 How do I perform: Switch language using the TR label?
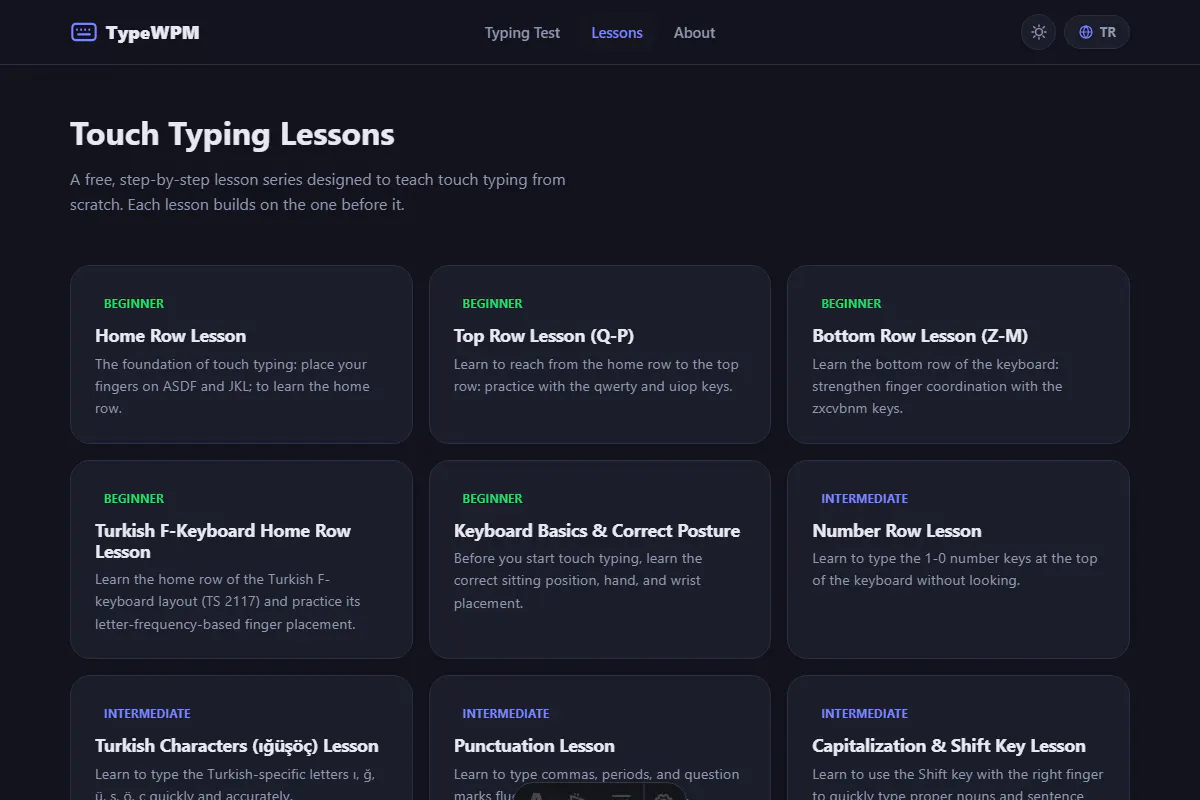pyautogui.click(x=1108, y=32)
